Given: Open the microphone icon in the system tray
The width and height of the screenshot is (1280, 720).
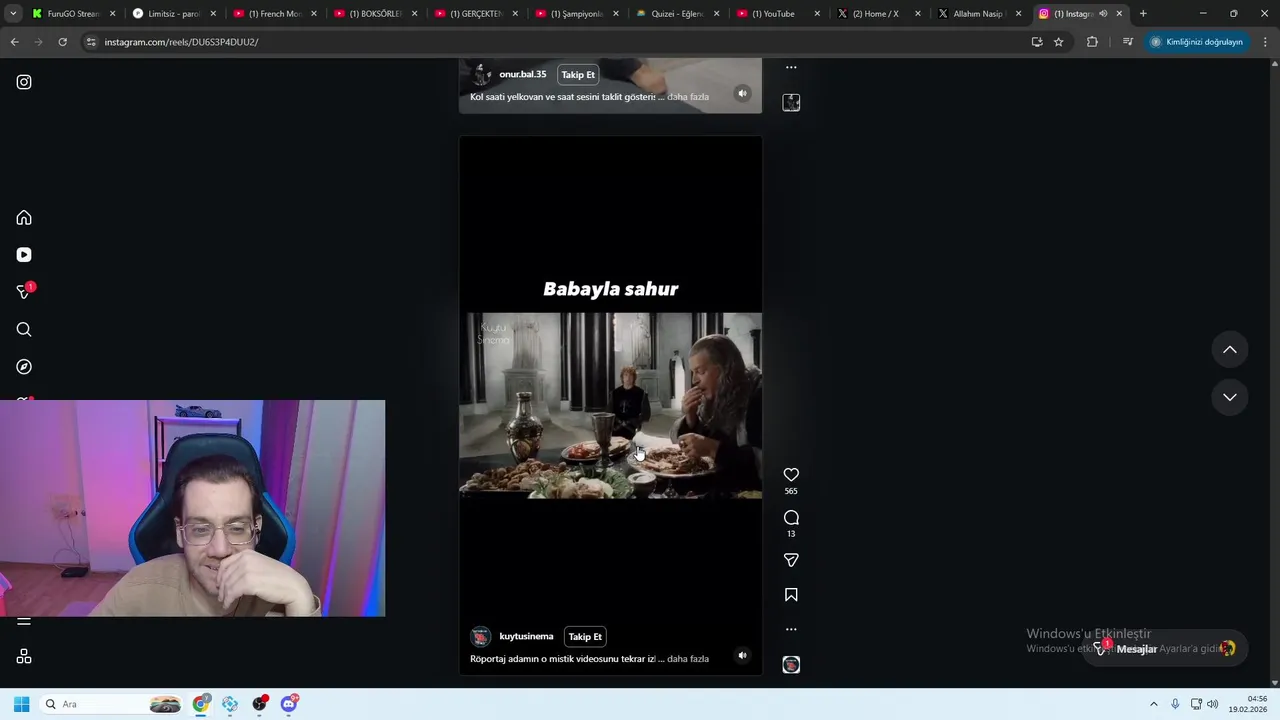Looking at the screenshot, I should 1175,704.
